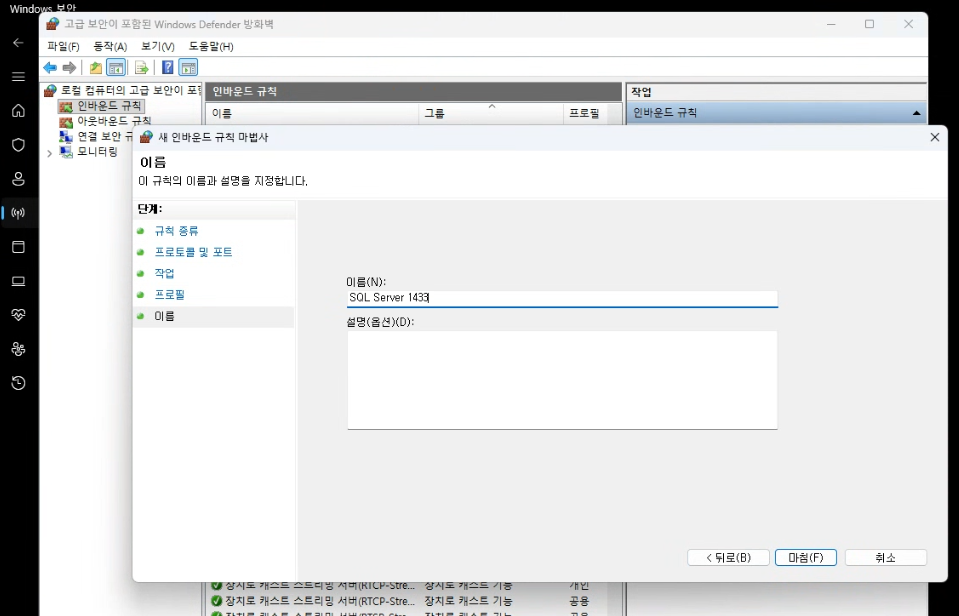Click the 뒤로(B) back button
Image resolution: width=959 pixels, height=616 pixels.
pyautogui.click(x=728, y=557)
